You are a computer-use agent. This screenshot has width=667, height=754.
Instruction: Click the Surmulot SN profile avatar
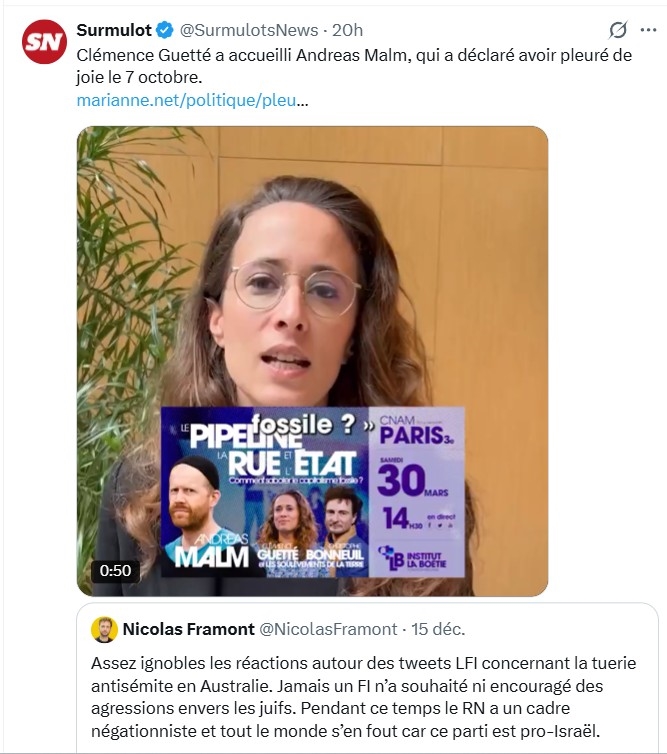point(44,41)
